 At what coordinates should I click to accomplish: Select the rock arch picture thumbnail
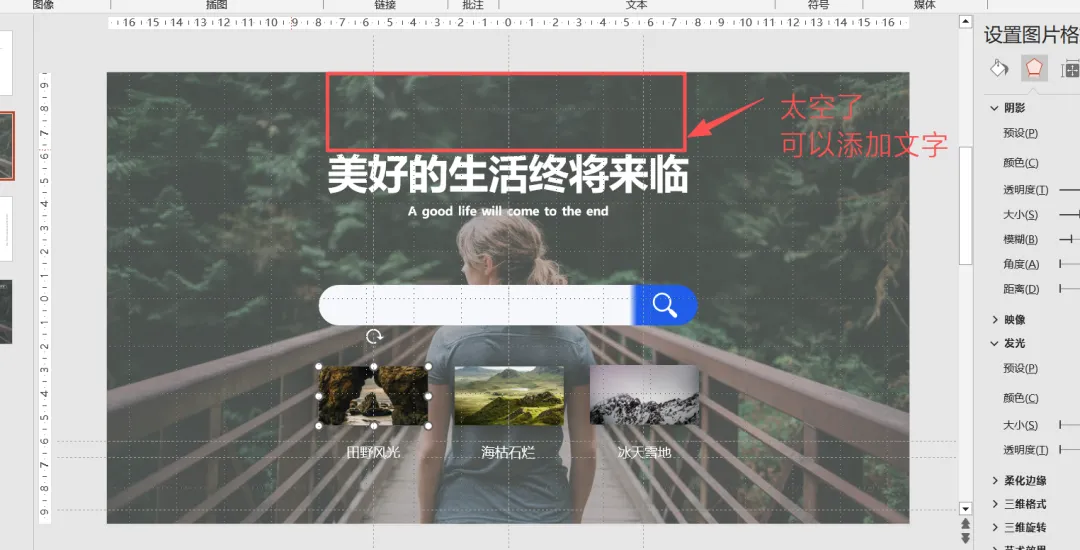pos(373,396)
